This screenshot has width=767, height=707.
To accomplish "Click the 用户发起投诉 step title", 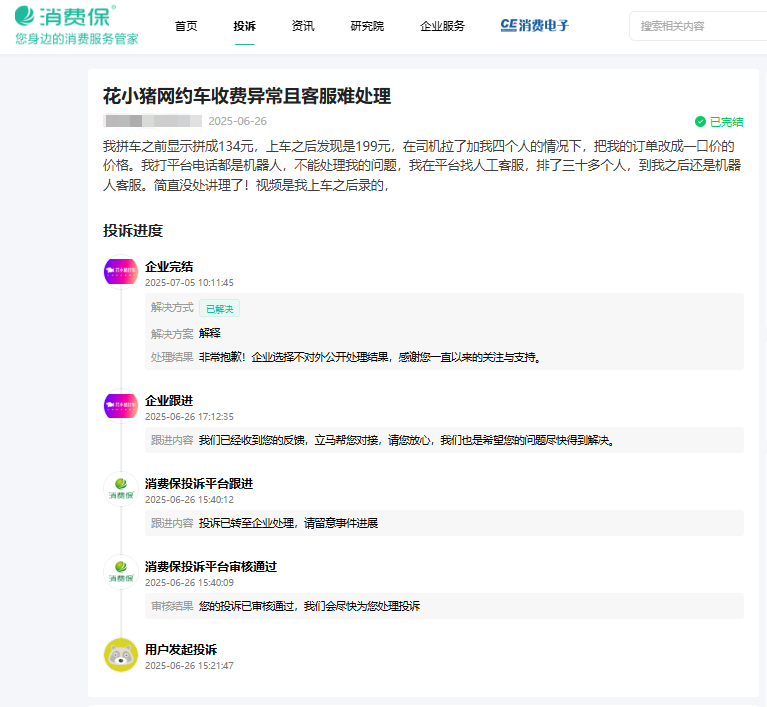I will click(180, 650).
